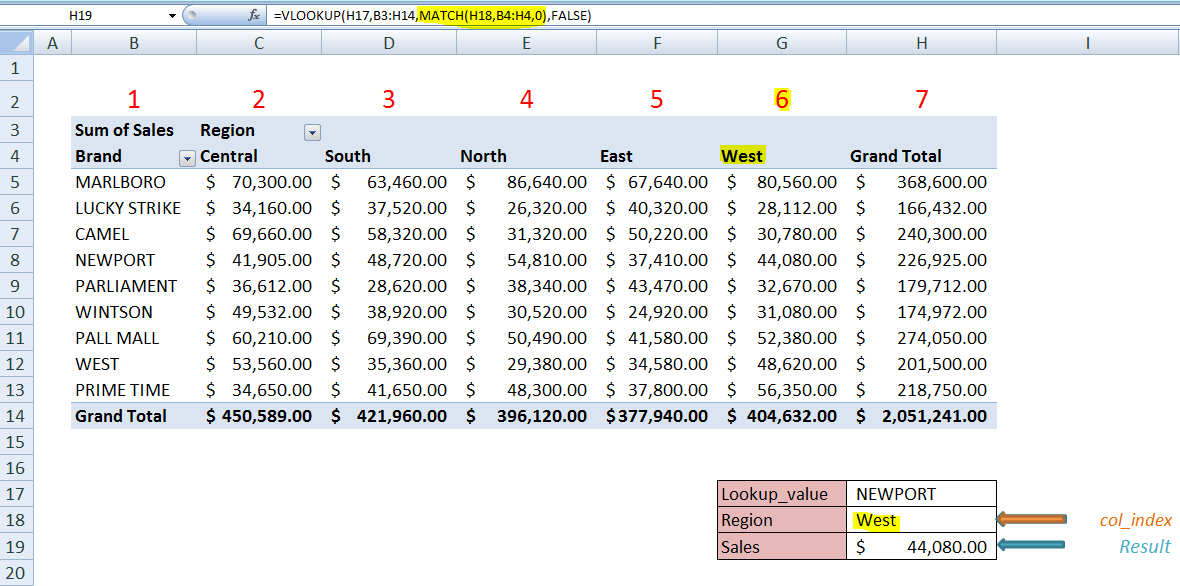Click the cell with 56,350.00
1180x586 pixels.
(782, 390)
